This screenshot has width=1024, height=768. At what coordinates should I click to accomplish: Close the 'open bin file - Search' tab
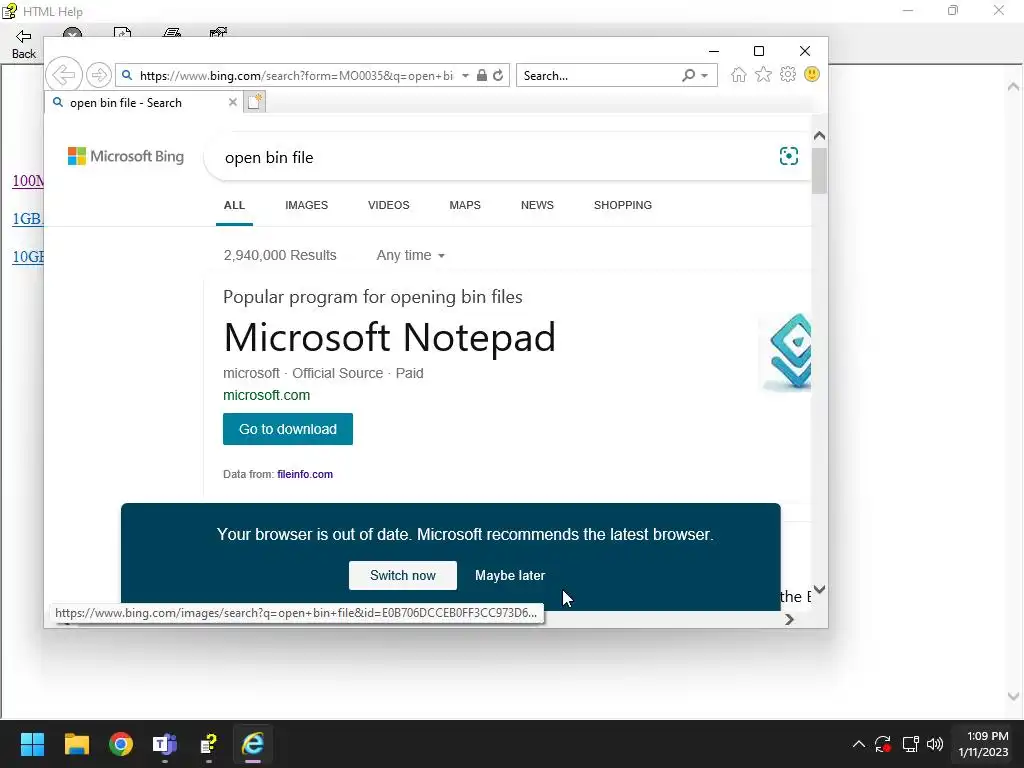click(x=232, y=103)
